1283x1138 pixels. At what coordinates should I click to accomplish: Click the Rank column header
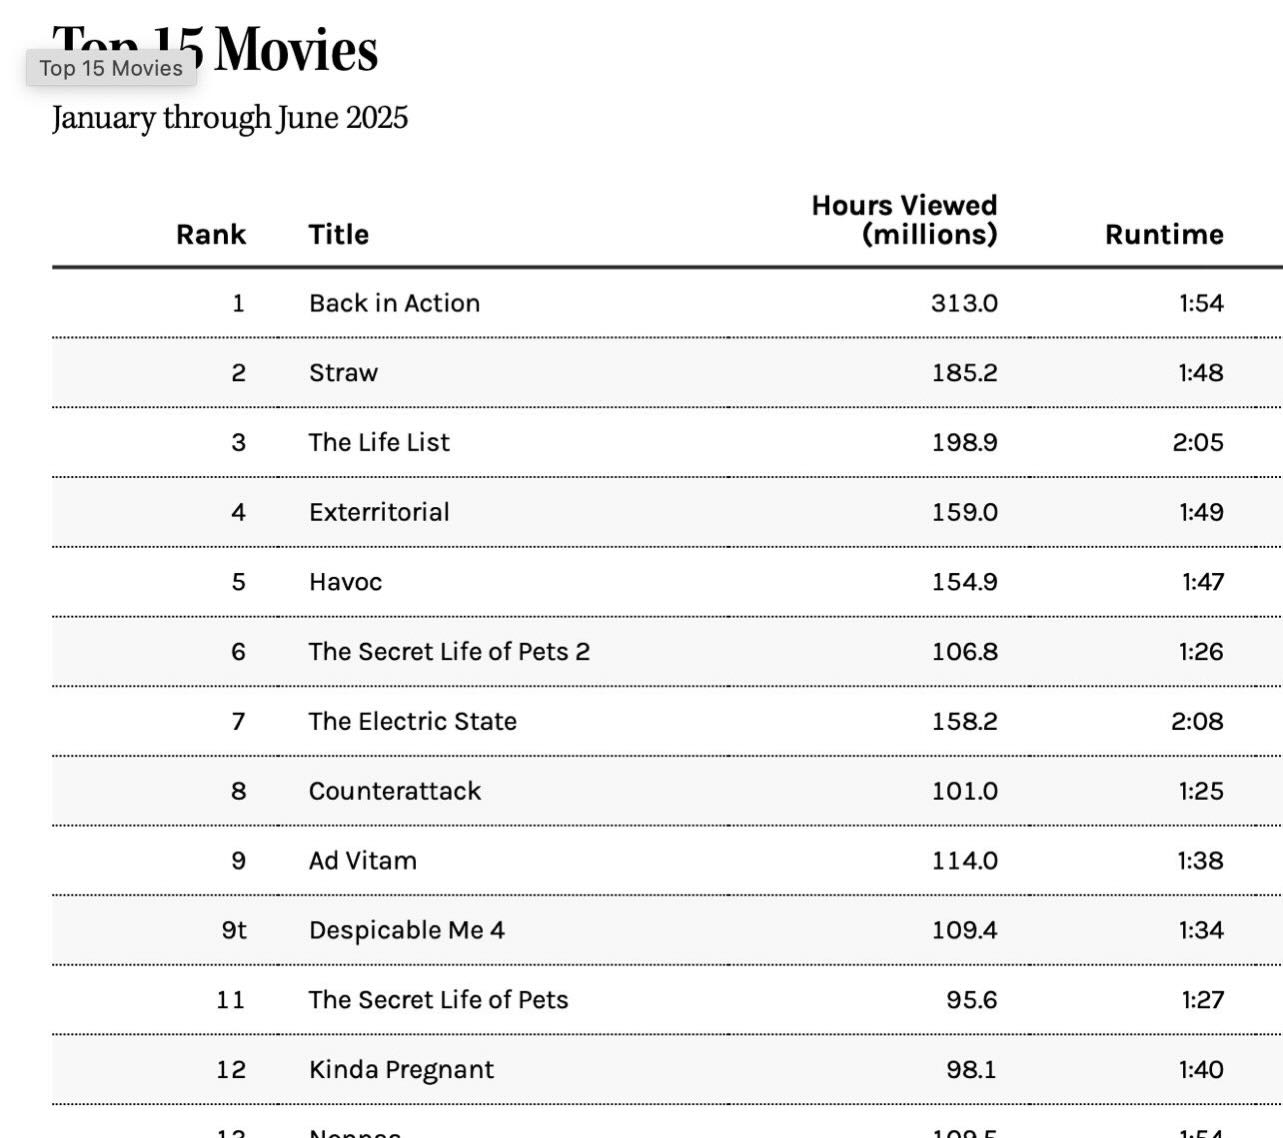[x=211, y=234]
